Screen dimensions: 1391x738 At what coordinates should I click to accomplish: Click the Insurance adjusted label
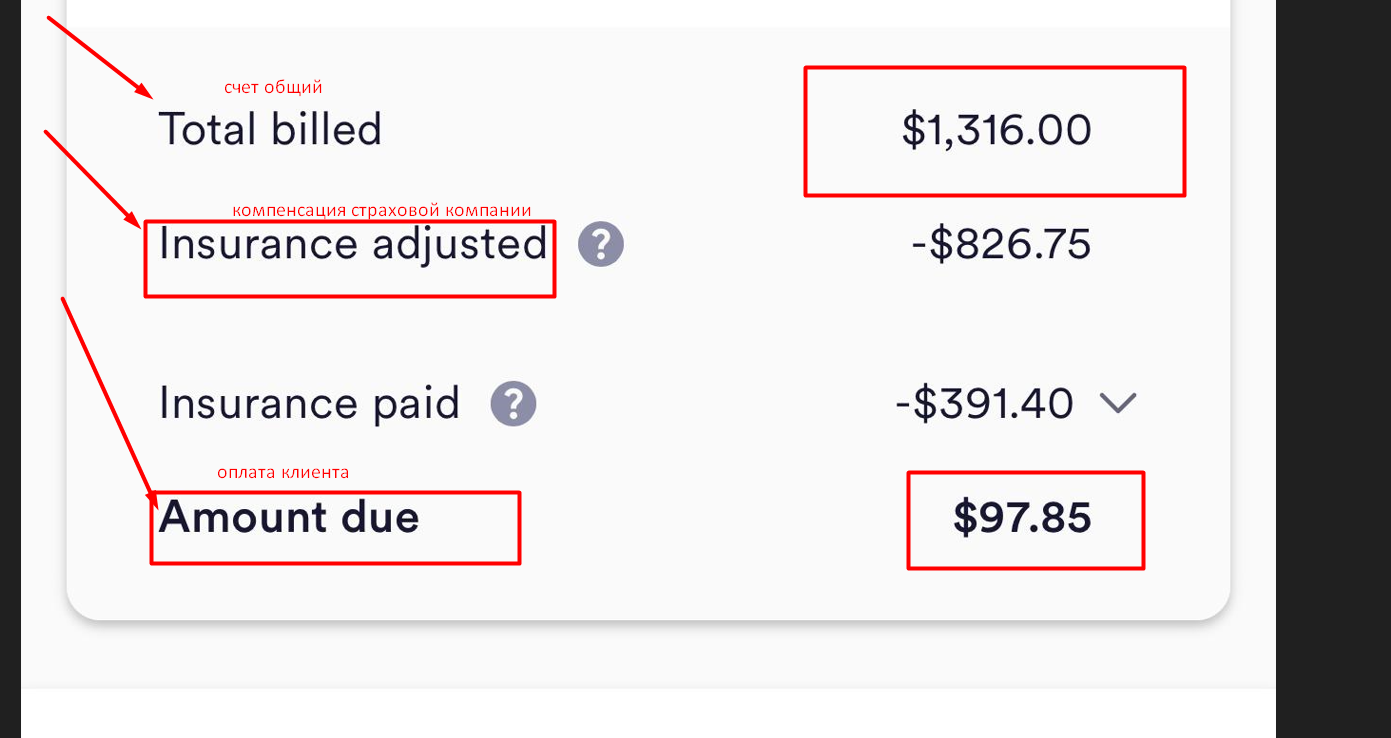point(353,245)
